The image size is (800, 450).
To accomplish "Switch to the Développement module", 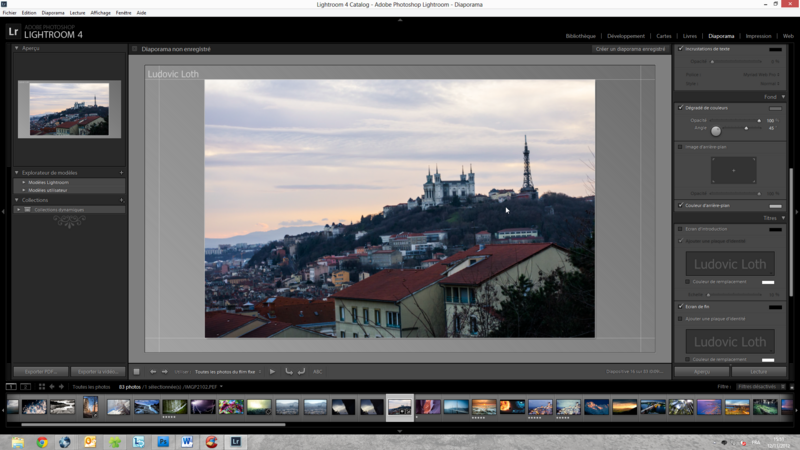I will (x=625, y=36).
